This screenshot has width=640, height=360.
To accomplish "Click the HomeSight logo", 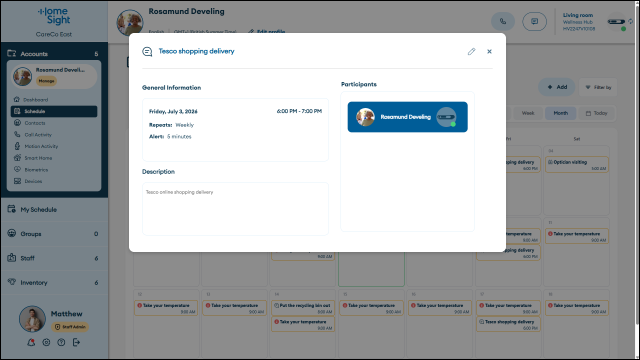I will [54, 16].
